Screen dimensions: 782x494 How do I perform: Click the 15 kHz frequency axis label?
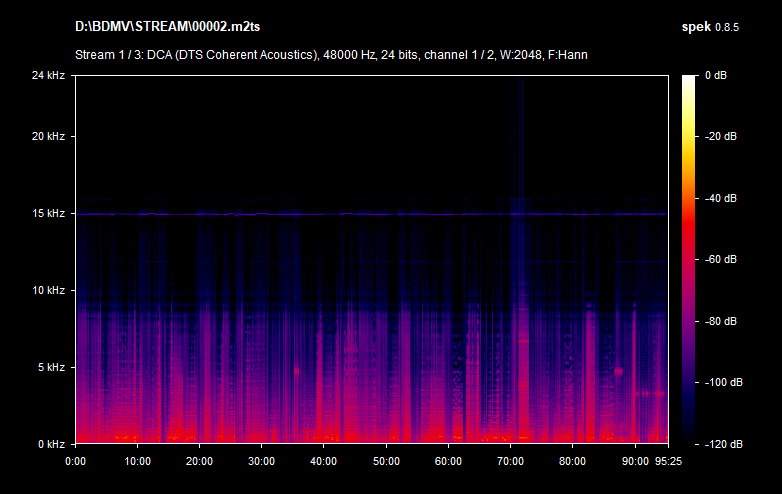pos(47,214)
